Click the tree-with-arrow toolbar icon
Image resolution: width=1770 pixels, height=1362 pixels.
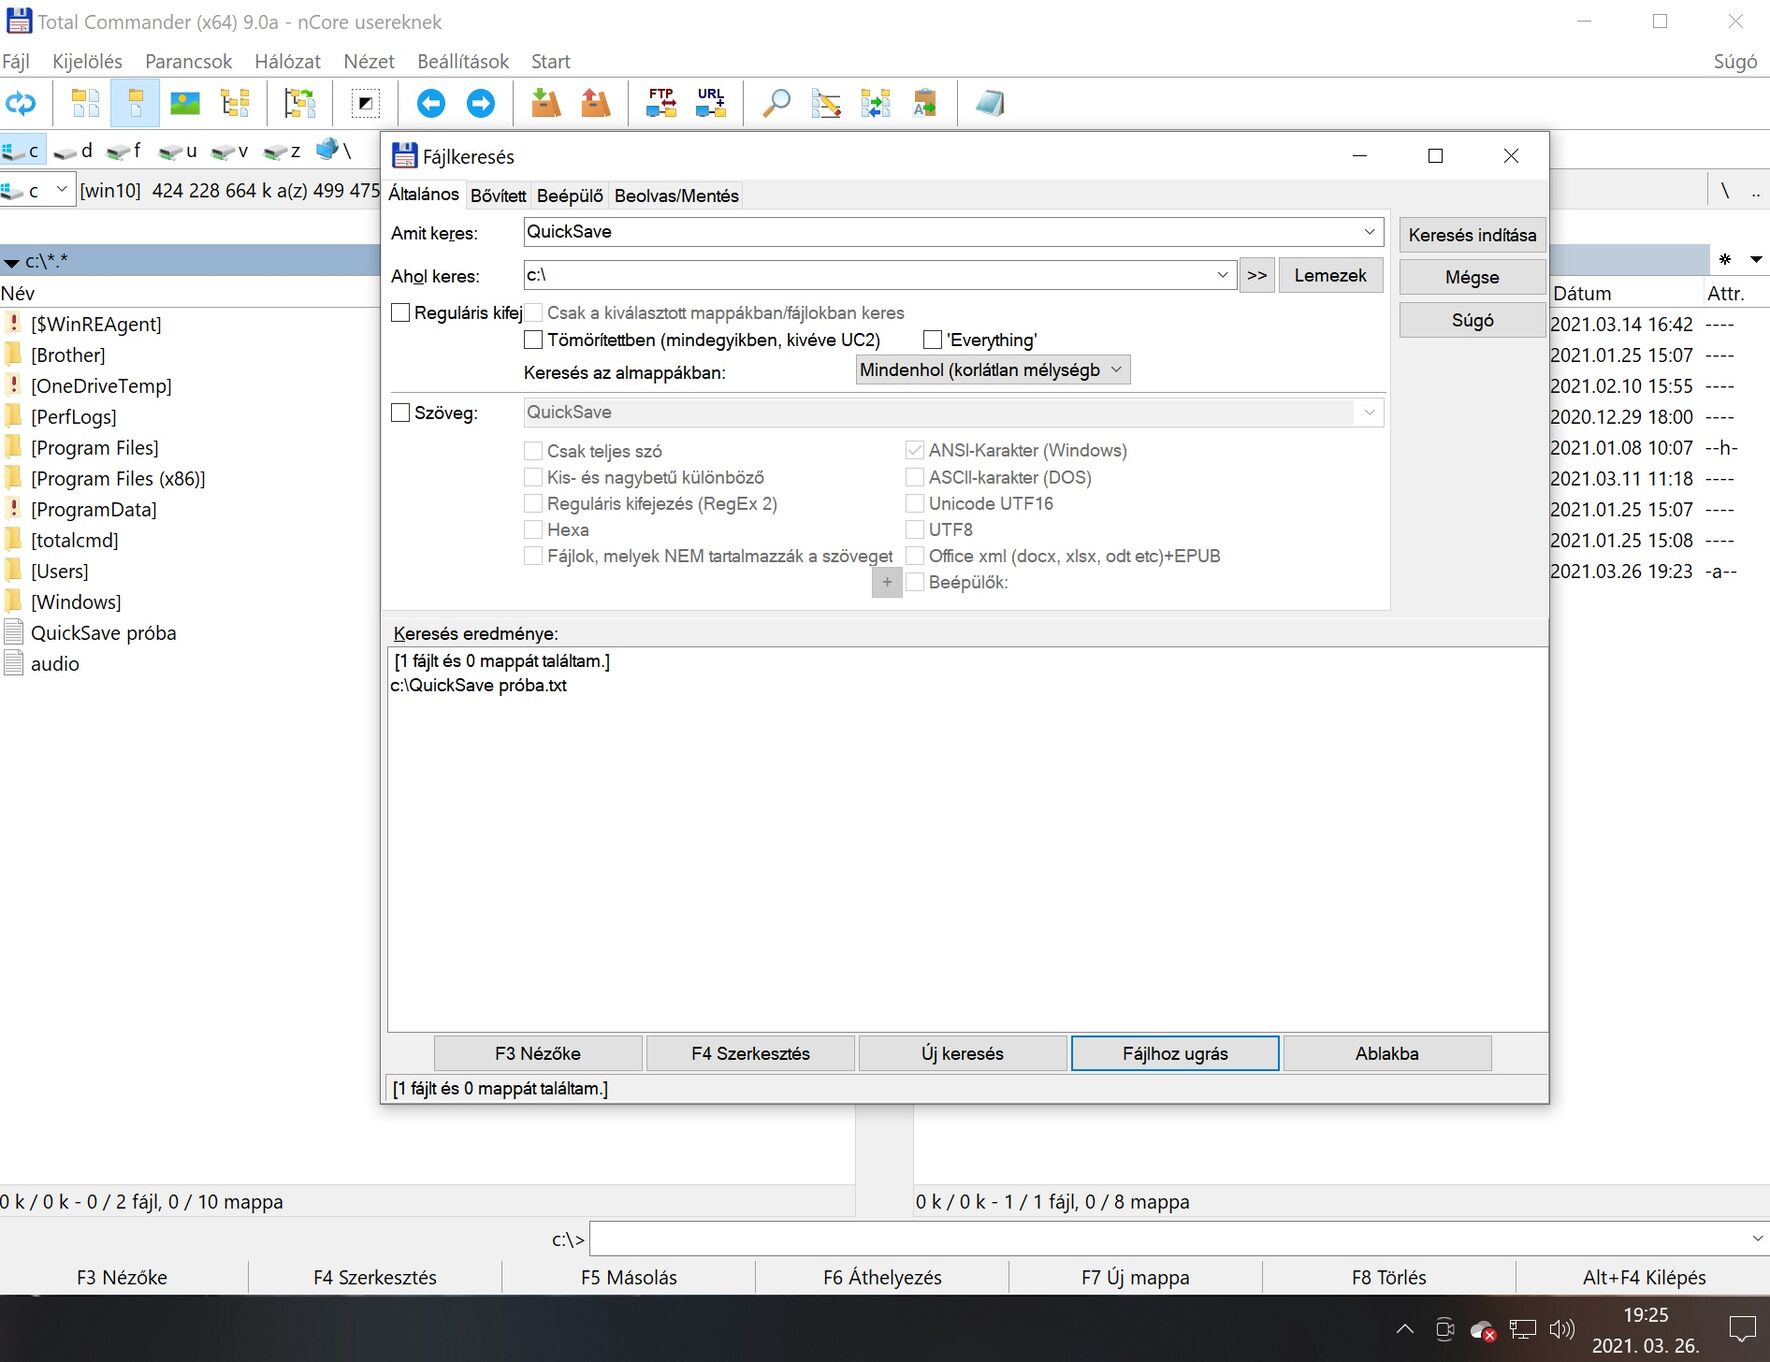coord(299,103)
